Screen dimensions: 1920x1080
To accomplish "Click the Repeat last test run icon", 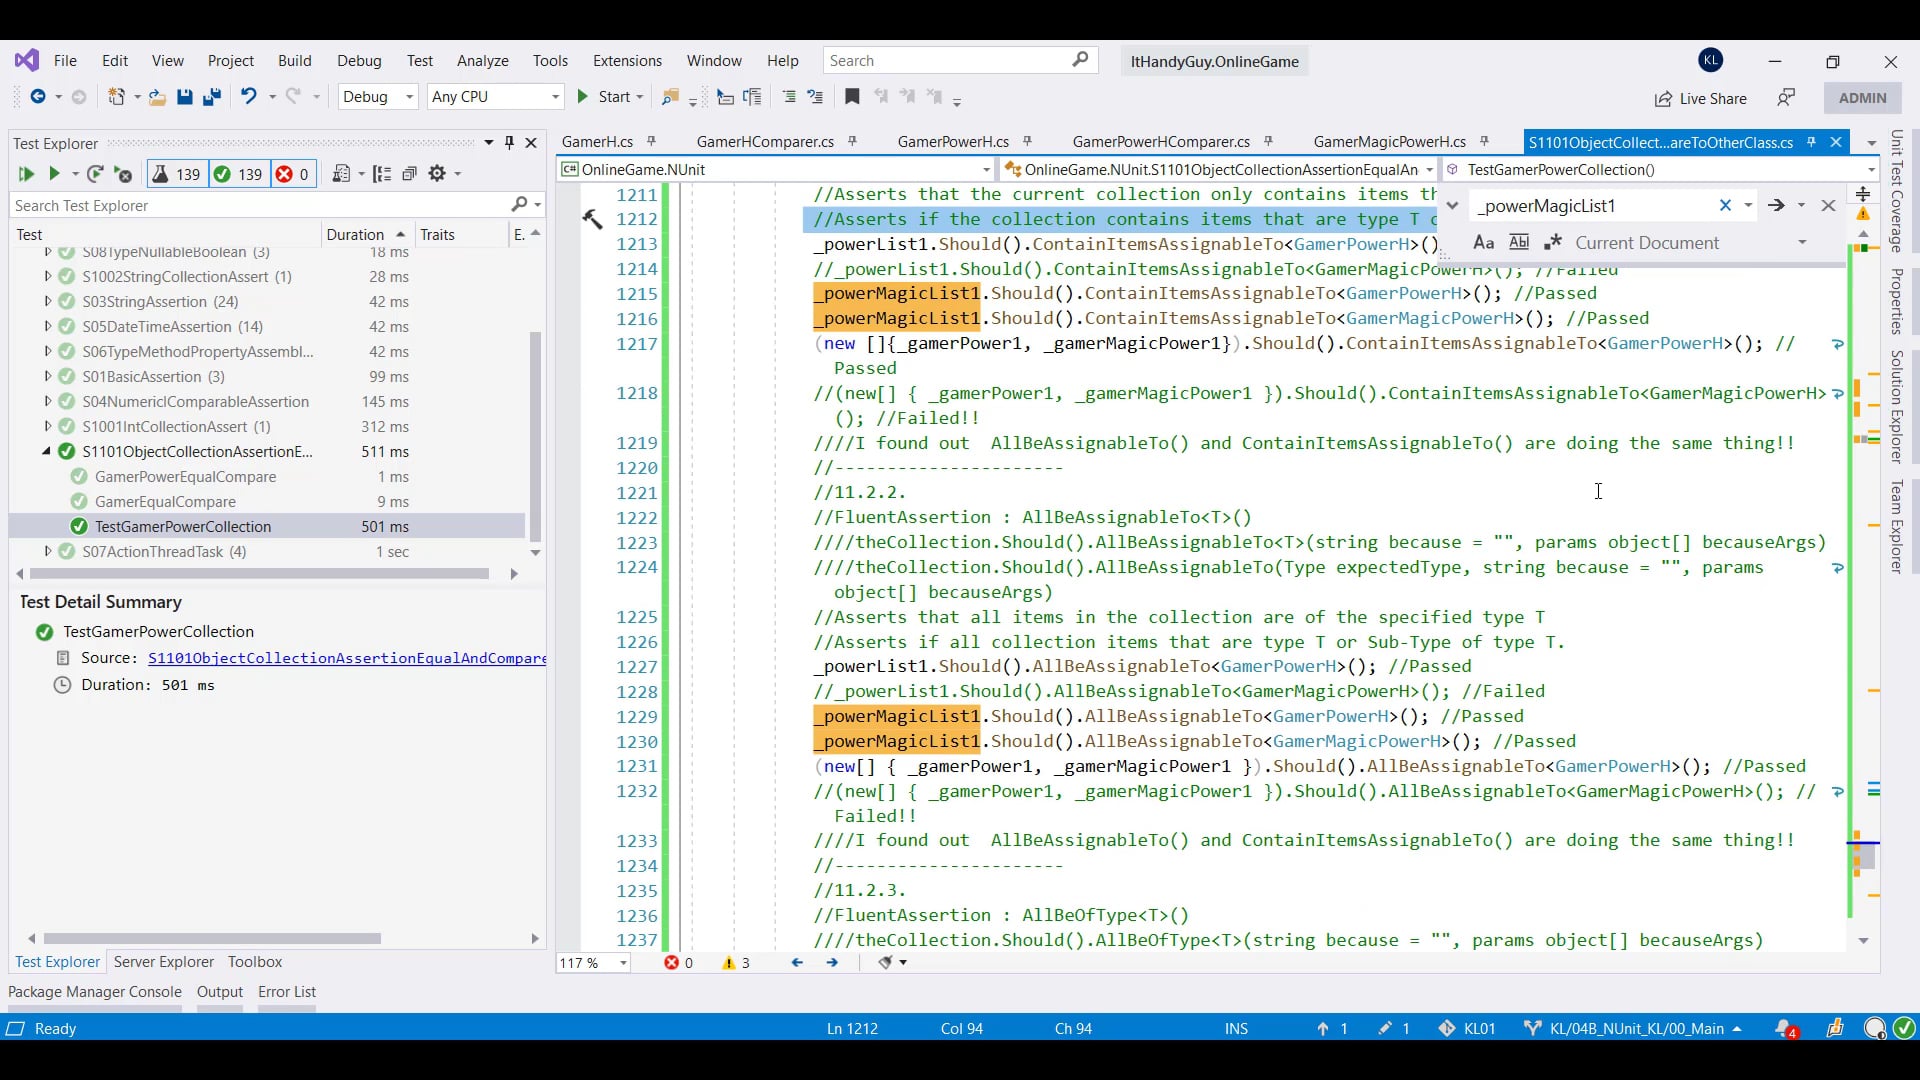I will pyautogui.click(x=94, y=174).
